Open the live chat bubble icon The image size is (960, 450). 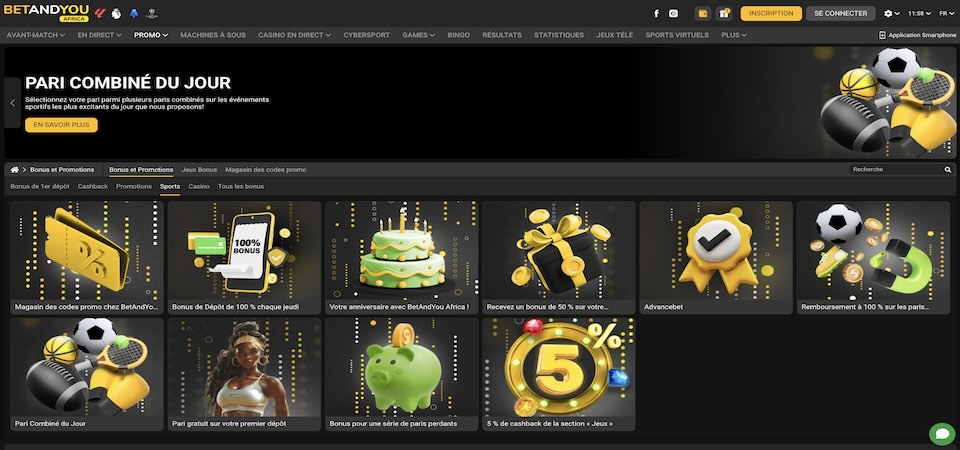point(942,434)
